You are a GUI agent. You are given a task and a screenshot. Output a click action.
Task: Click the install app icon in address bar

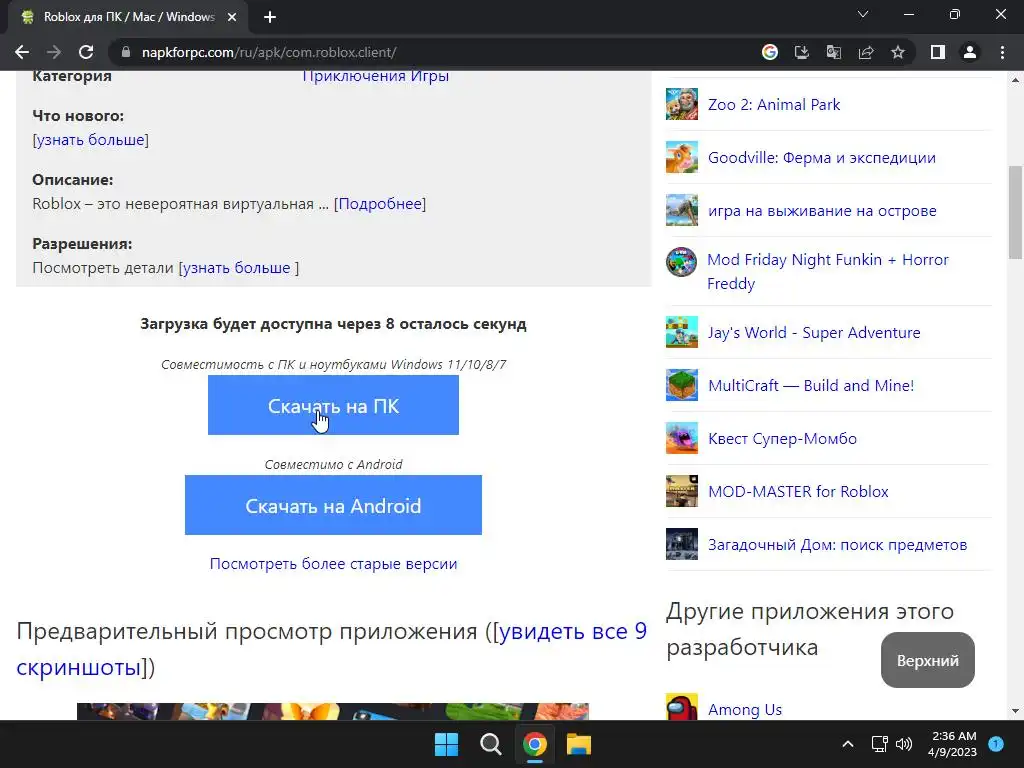pyautogui.click(x=802, y=52)
